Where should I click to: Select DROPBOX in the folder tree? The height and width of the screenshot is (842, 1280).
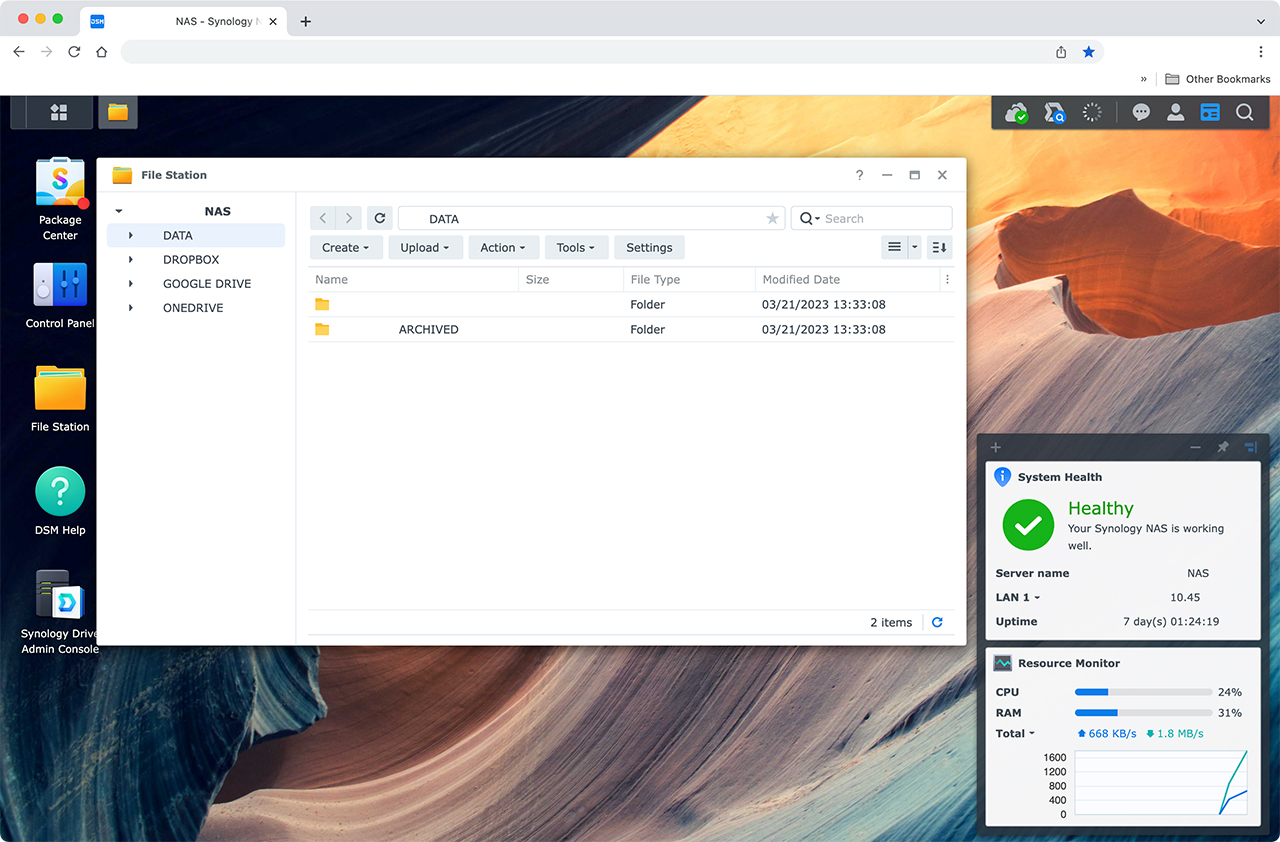pos(196,260)
